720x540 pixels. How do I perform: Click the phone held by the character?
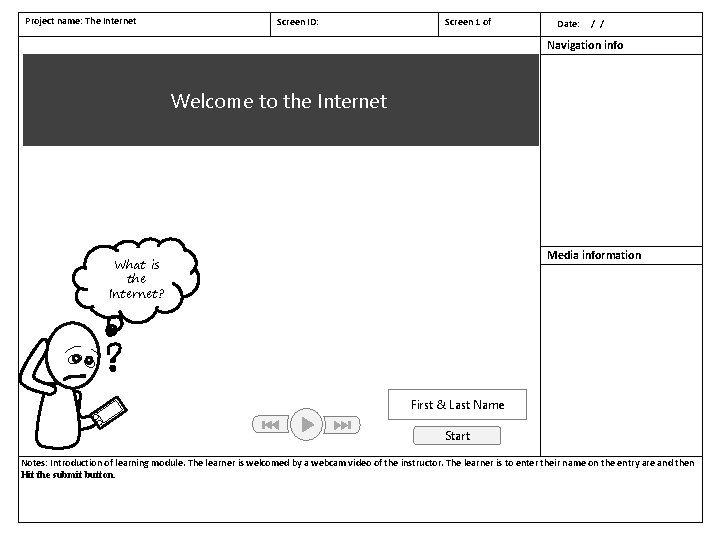tap(109, 412)
